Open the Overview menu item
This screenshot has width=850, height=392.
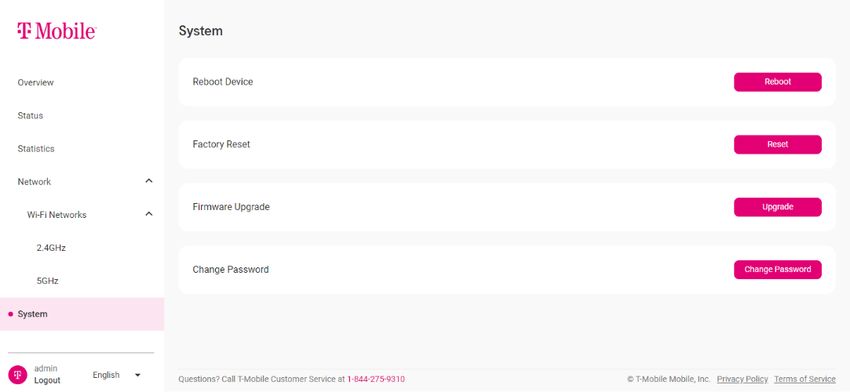[35, 82]
